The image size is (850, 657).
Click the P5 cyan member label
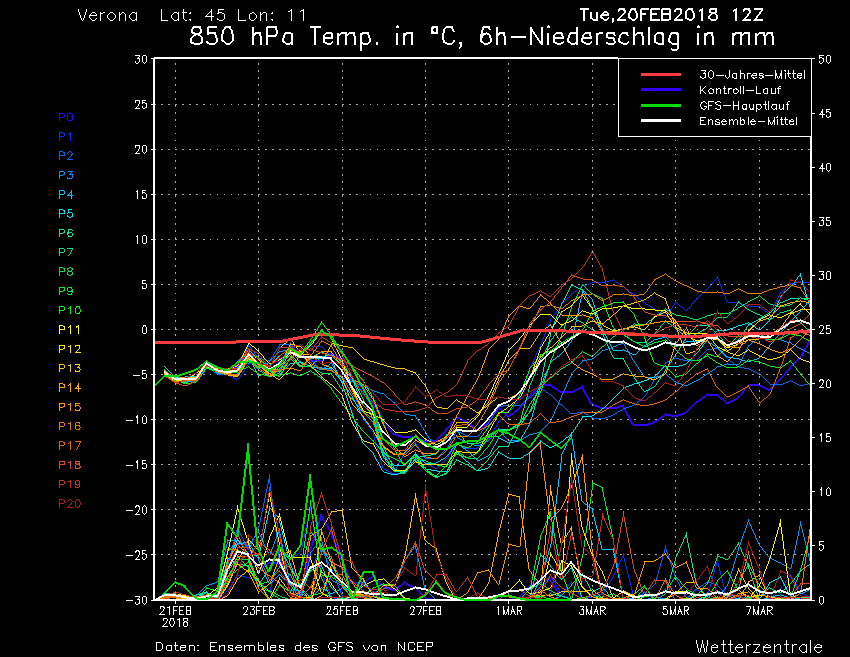click(66, 214)
